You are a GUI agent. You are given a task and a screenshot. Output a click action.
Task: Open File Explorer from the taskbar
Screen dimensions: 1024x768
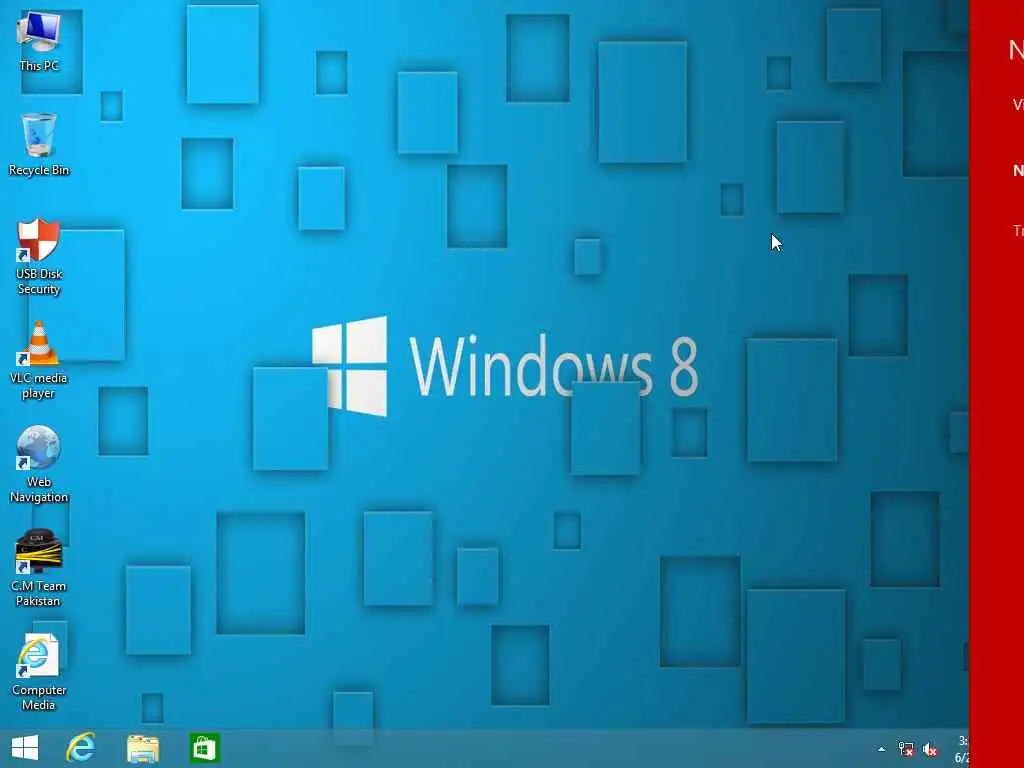click(143, 748)
